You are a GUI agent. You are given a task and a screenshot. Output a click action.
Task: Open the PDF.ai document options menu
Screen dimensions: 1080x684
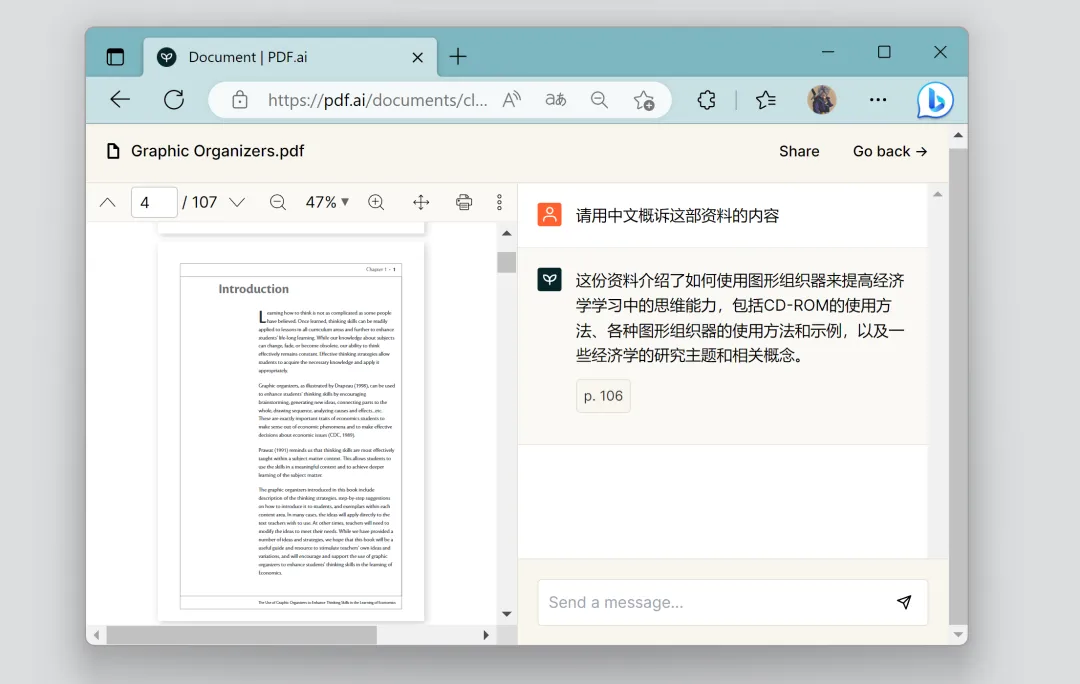coord(499,201)
